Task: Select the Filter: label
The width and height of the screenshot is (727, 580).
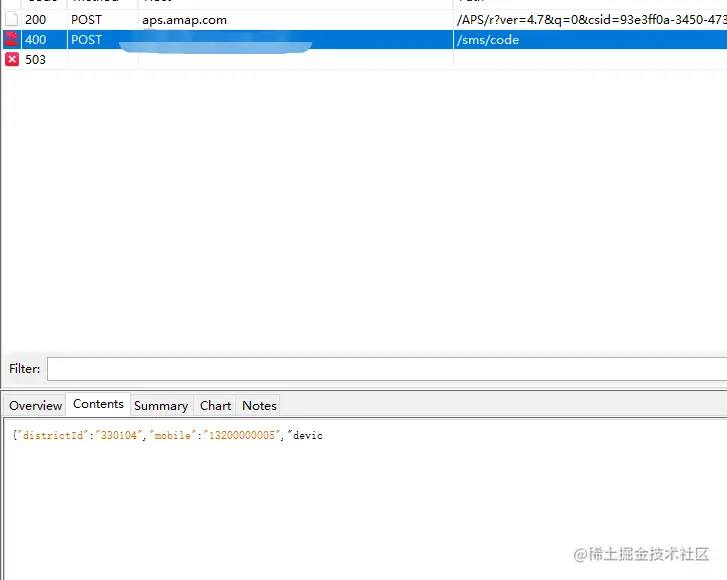Action: (25, 369)
